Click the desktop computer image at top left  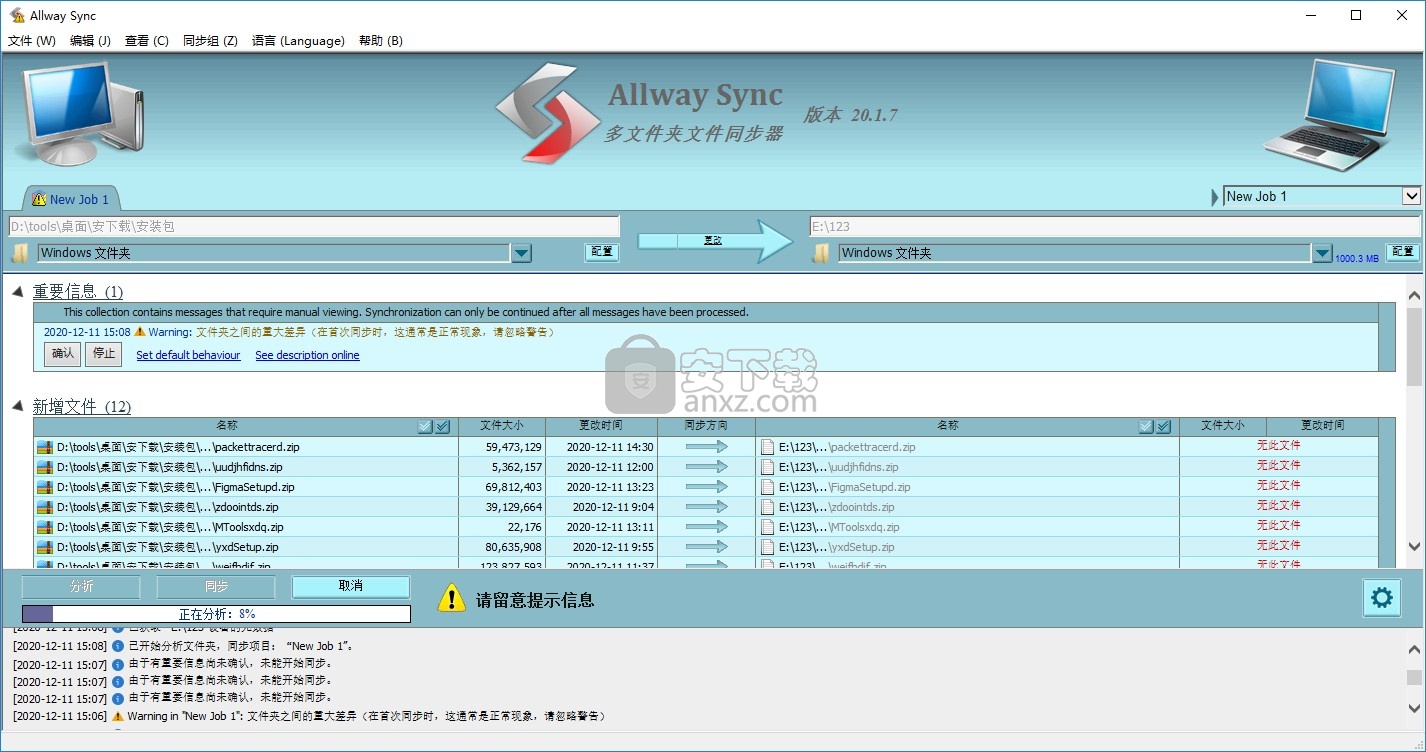coord(82,115)
